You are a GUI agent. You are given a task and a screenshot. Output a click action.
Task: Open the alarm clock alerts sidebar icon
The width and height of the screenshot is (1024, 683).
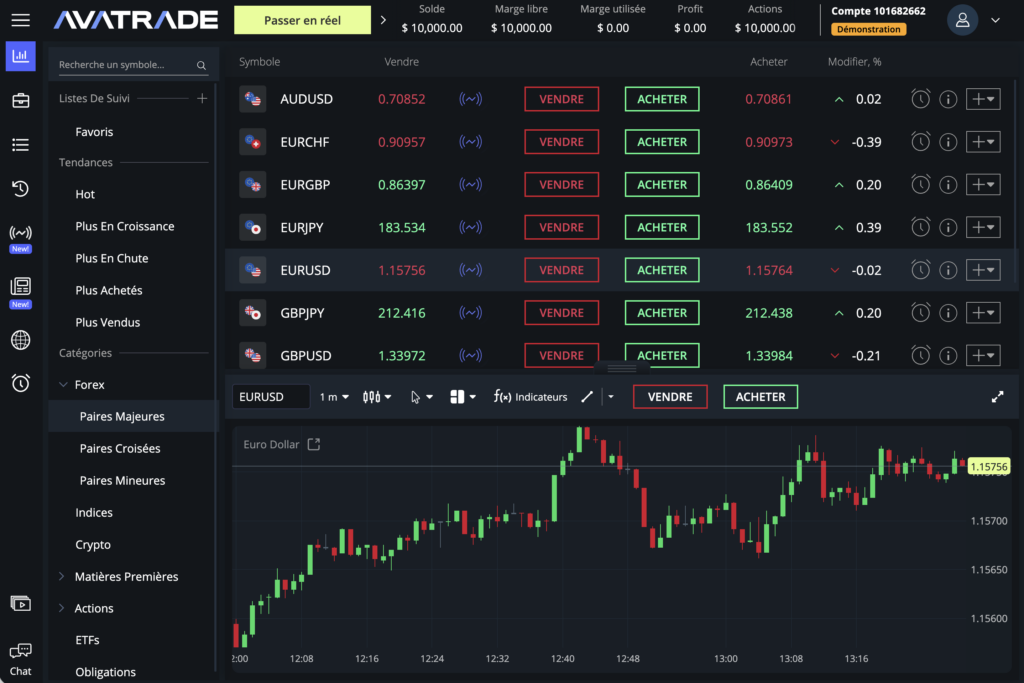pyautogui.click(x=20, y=383)
